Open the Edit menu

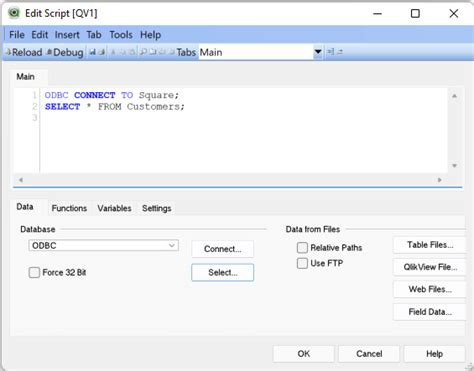tap(40, 35)
